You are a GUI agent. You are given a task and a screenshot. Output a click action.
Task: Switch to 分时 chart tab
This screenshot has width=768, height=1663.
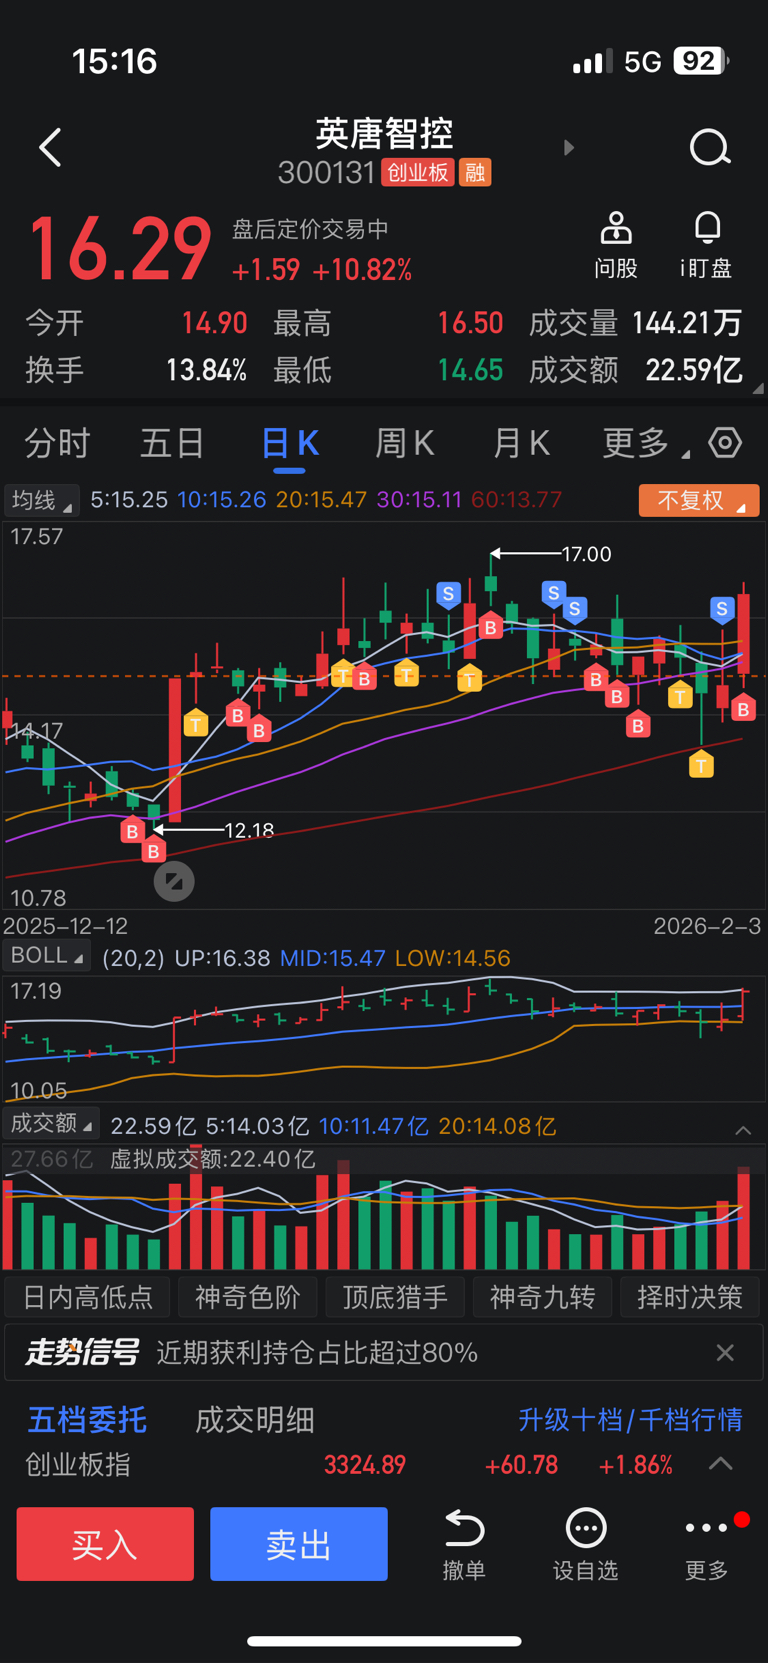pyautogui.click(x=57, y=443)
